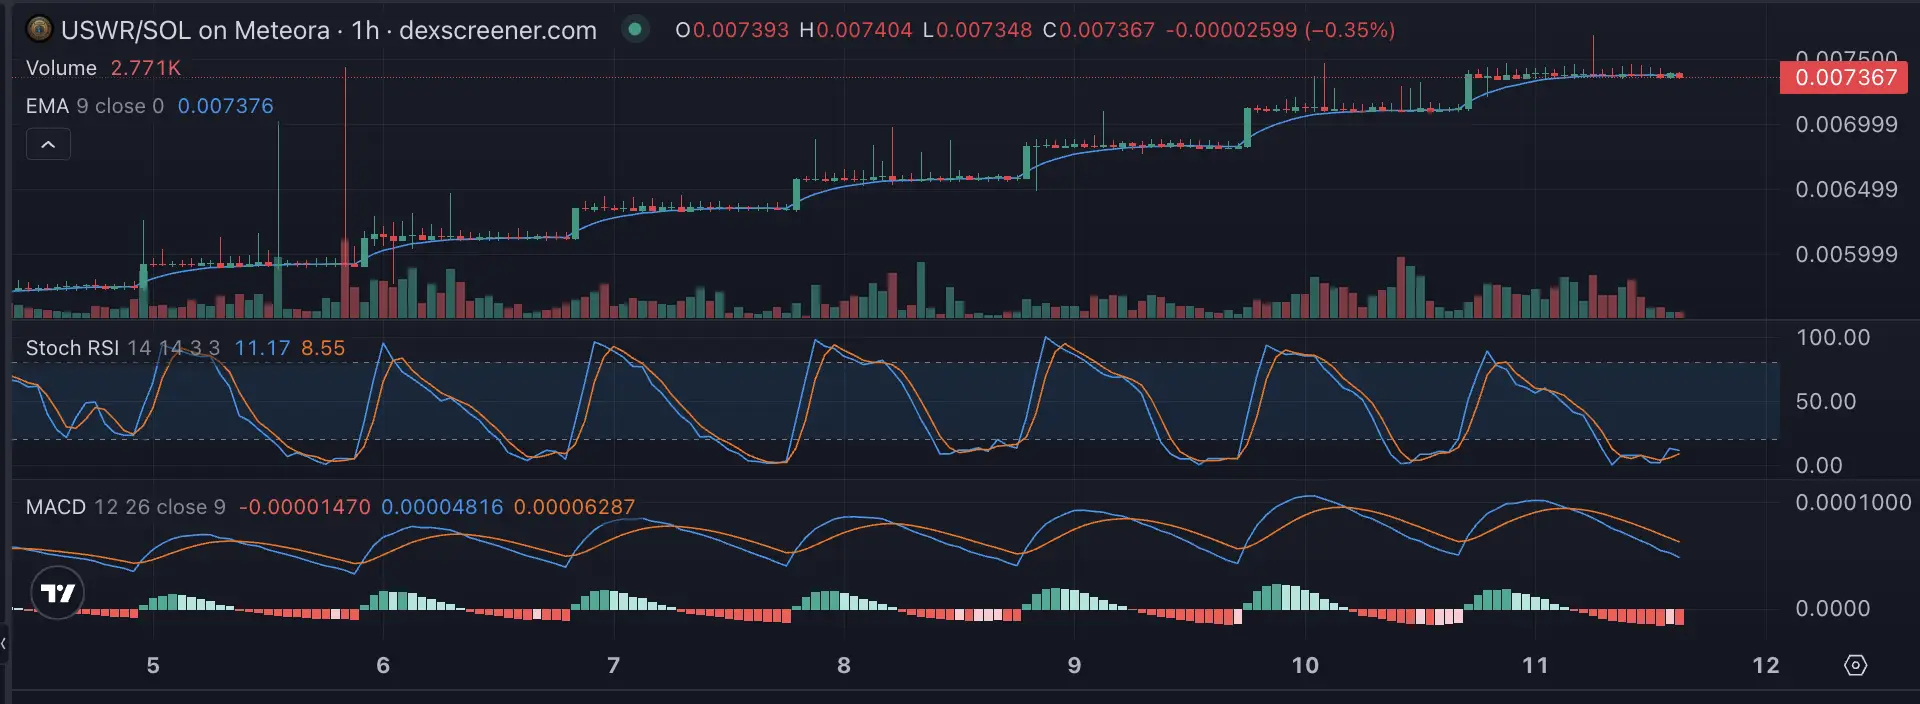Click the low price L0.007348
The width and height of the screenshot is (1920, 704).
[977, 30]
